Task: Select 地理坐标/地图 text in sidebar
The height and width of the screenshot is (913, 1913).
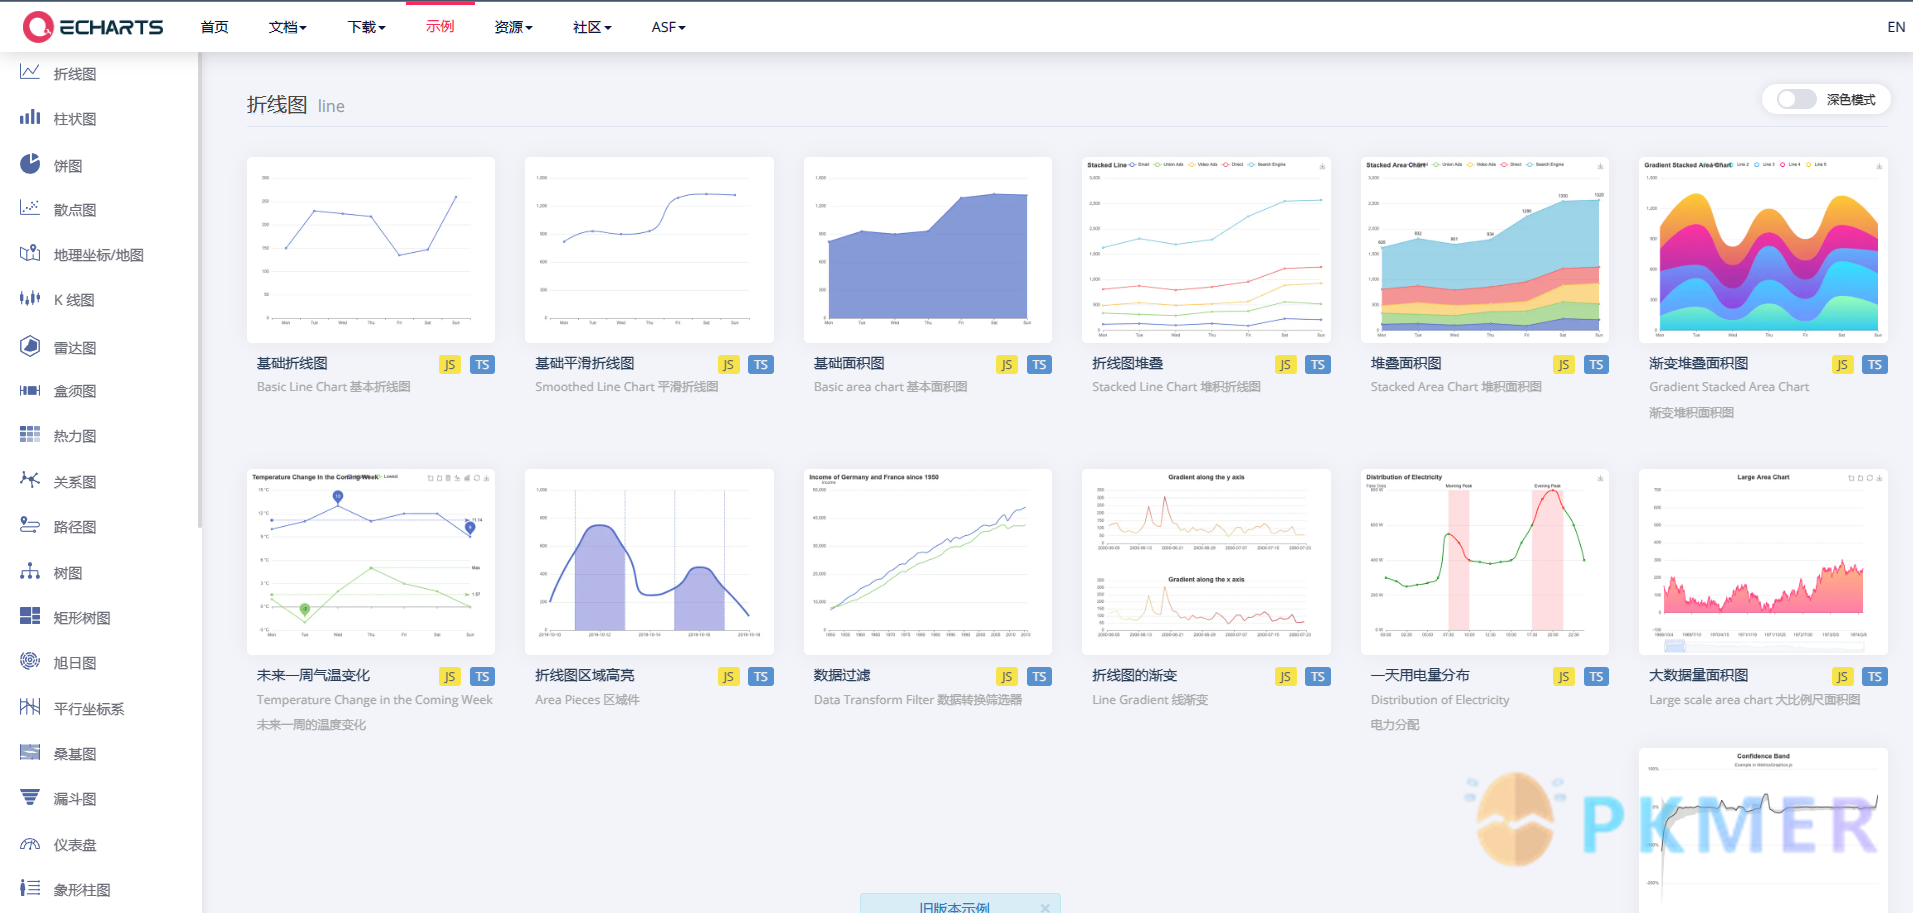Action: point(99,255)
